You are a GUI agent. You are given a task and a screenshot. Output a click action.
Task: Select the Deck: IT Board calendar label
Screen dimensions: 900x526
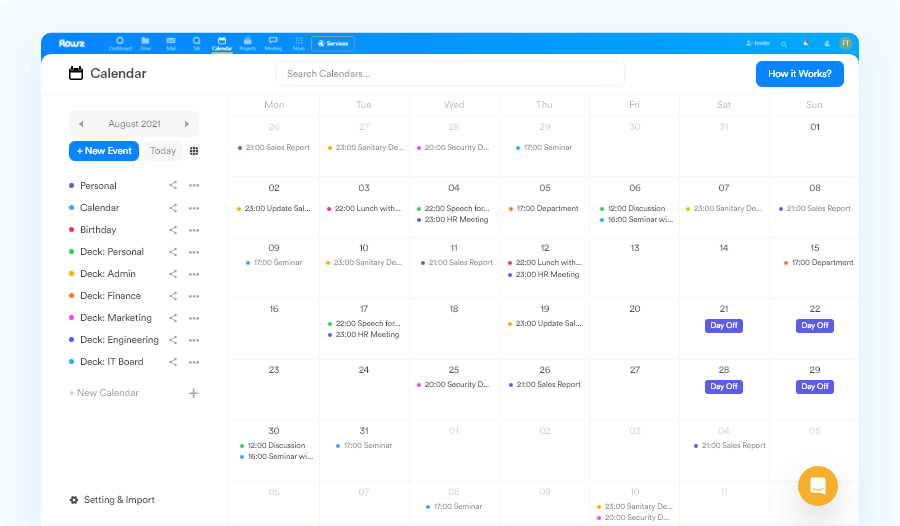point(112,362)
